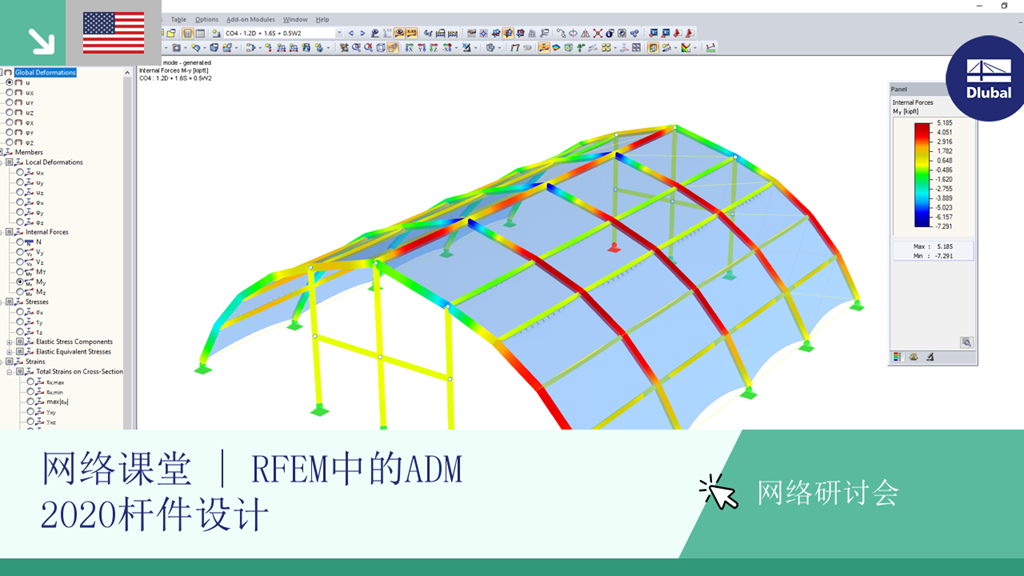Select stress σx radio button
The width and height of the screenshot is (1024, 576).
(20, 312)
